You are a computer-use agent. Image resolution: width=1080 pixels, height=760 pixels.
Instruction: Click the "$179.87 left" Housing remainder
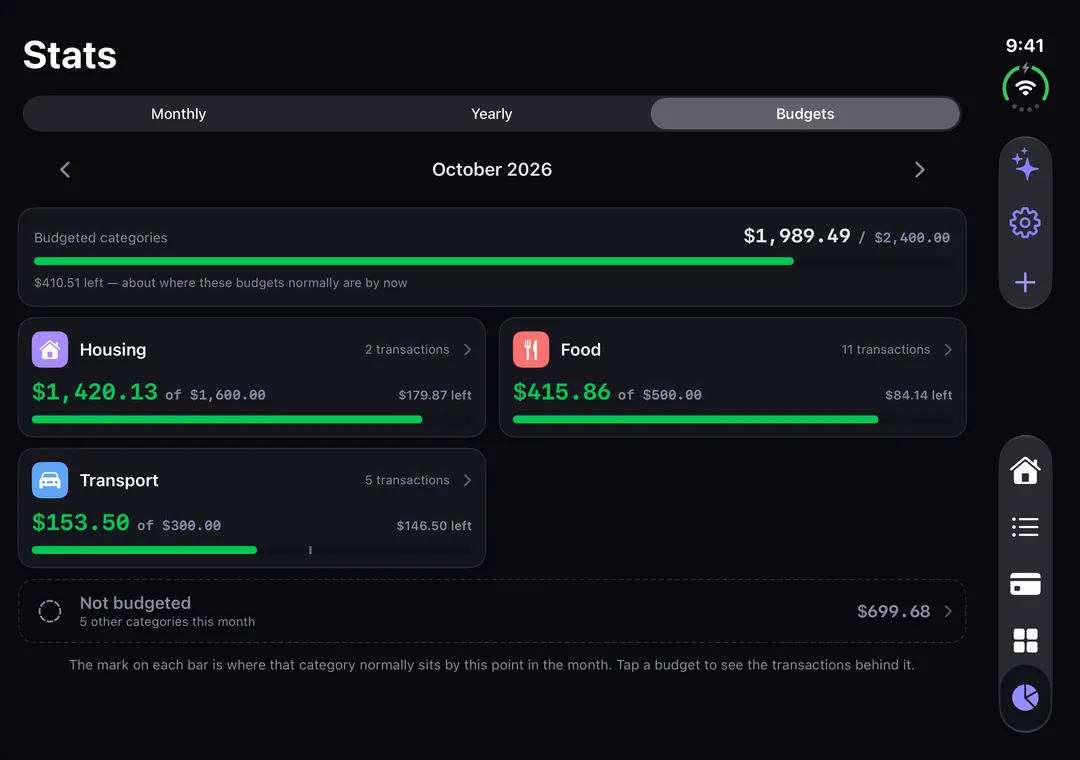pos(435,395)
